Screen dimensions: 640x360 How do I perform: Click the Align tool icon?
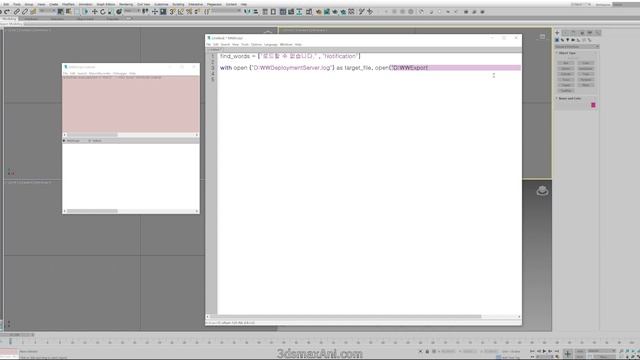pyautogui.click(x=256, y=12)
